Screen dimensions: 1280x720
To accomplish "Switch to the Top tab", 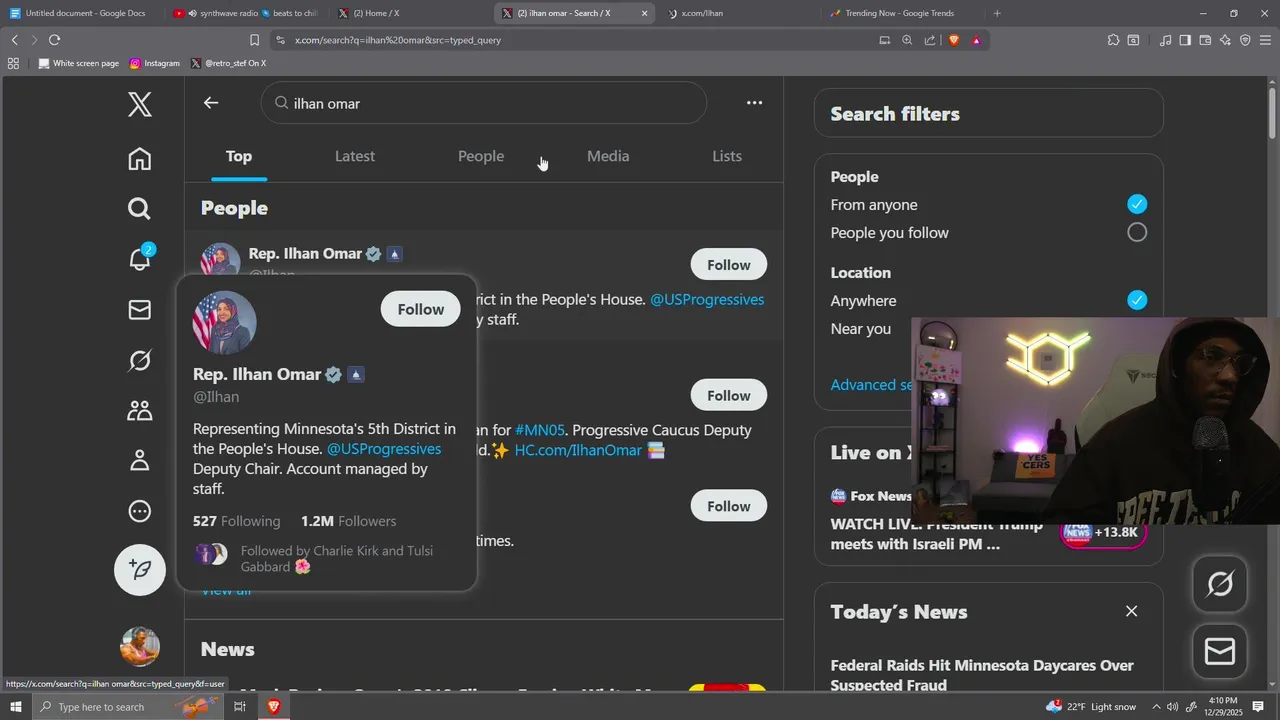I will click(239, 156).
